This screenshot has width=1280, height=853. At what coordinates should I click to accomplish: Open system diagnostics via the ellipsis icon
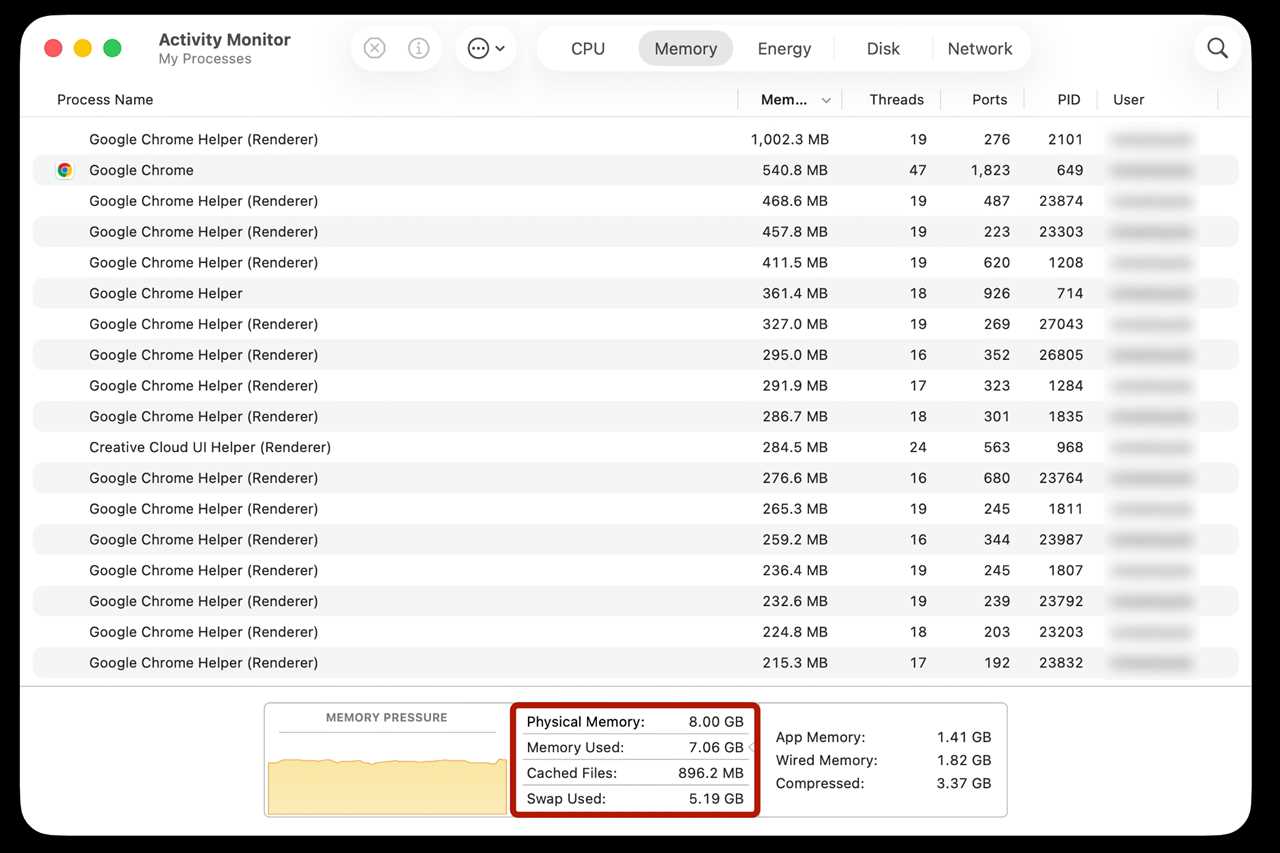(x=478, y=47)
